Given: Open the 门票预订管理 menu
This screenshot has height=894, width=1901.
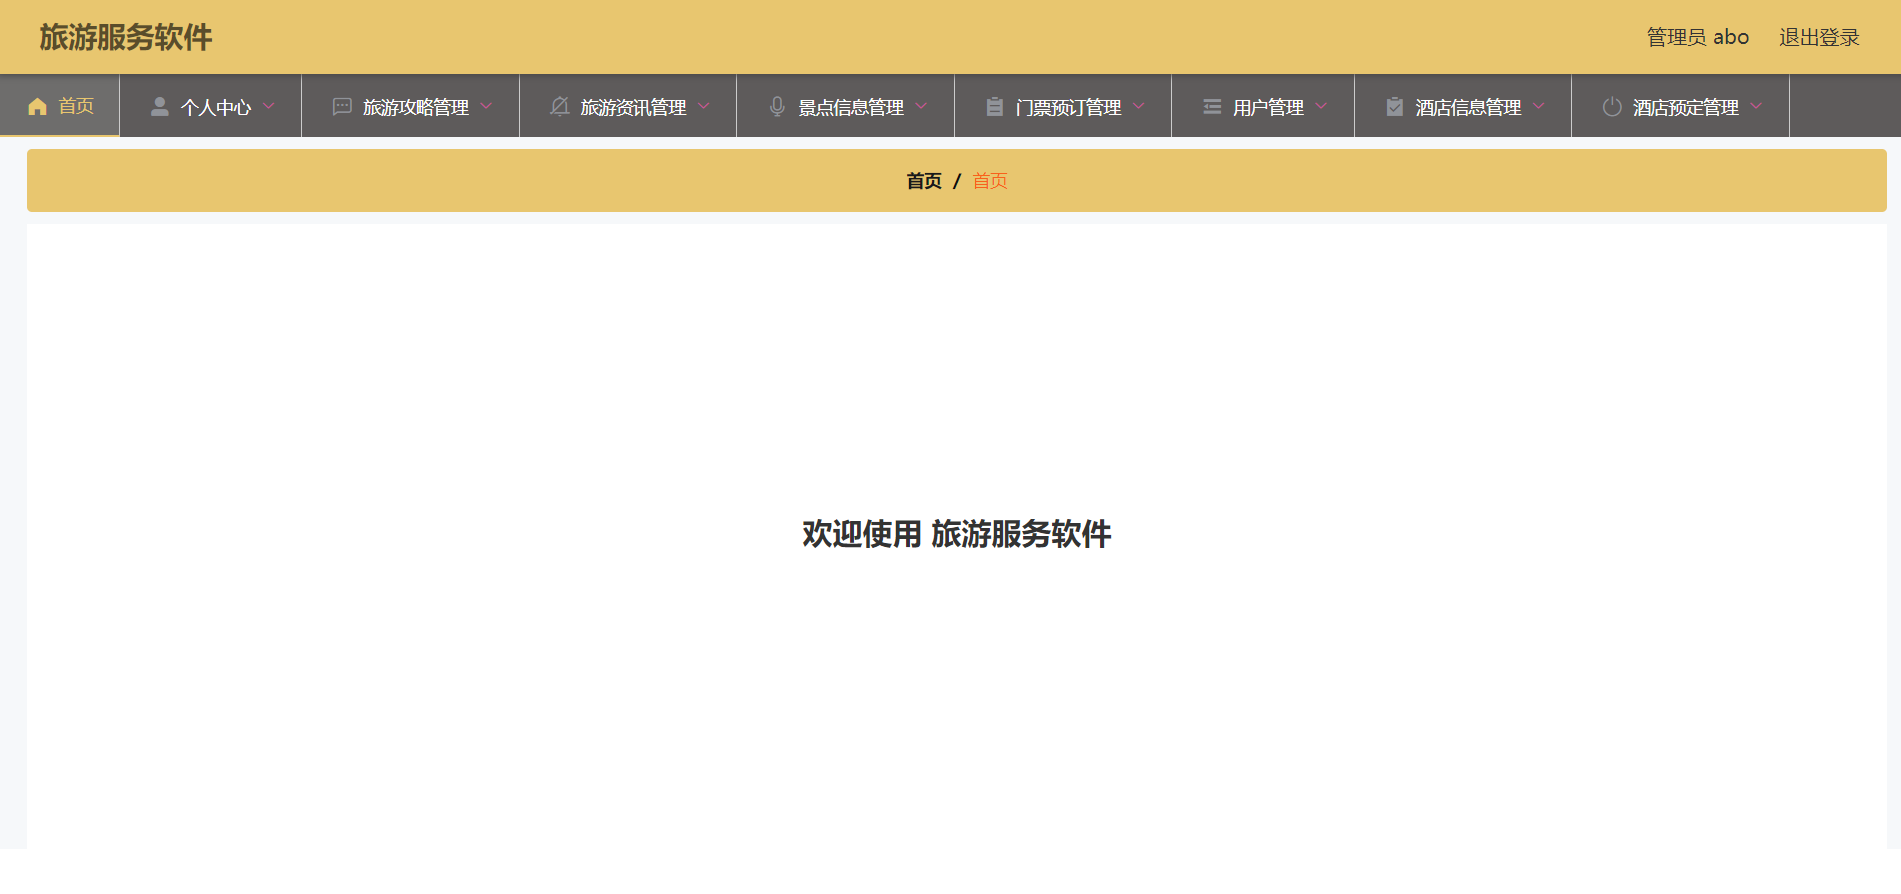Looking at the screenshot, I should (x=1068, y=107).
